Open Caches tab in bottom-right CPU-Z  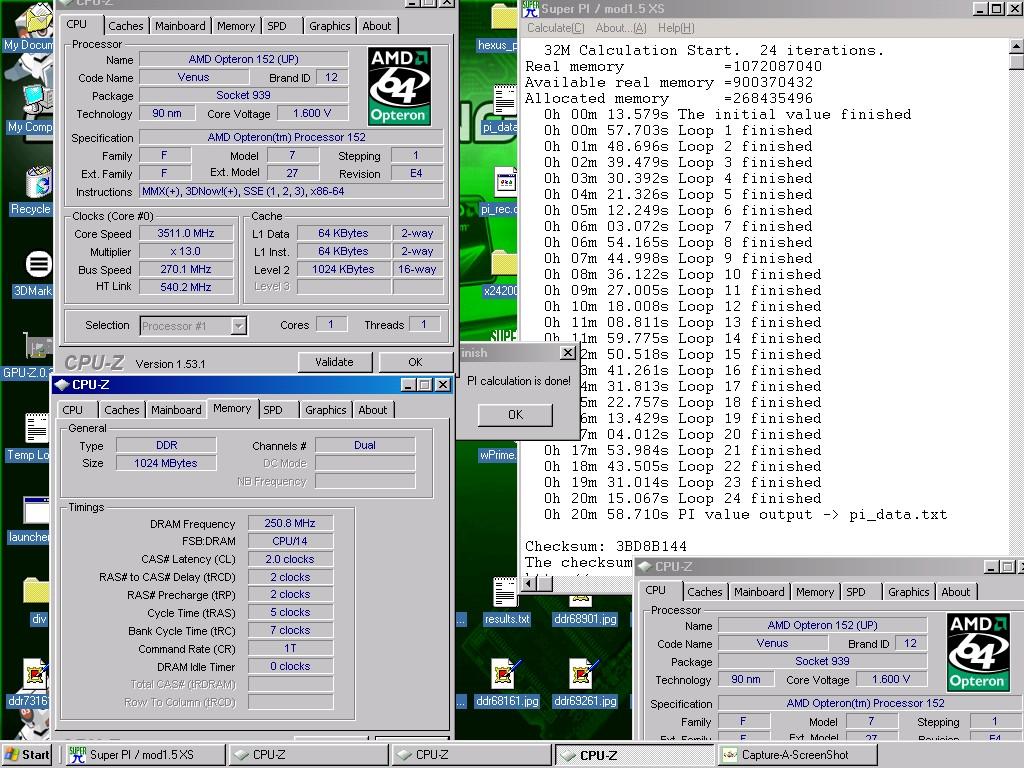pyautogui.click(x=705, y=592)
